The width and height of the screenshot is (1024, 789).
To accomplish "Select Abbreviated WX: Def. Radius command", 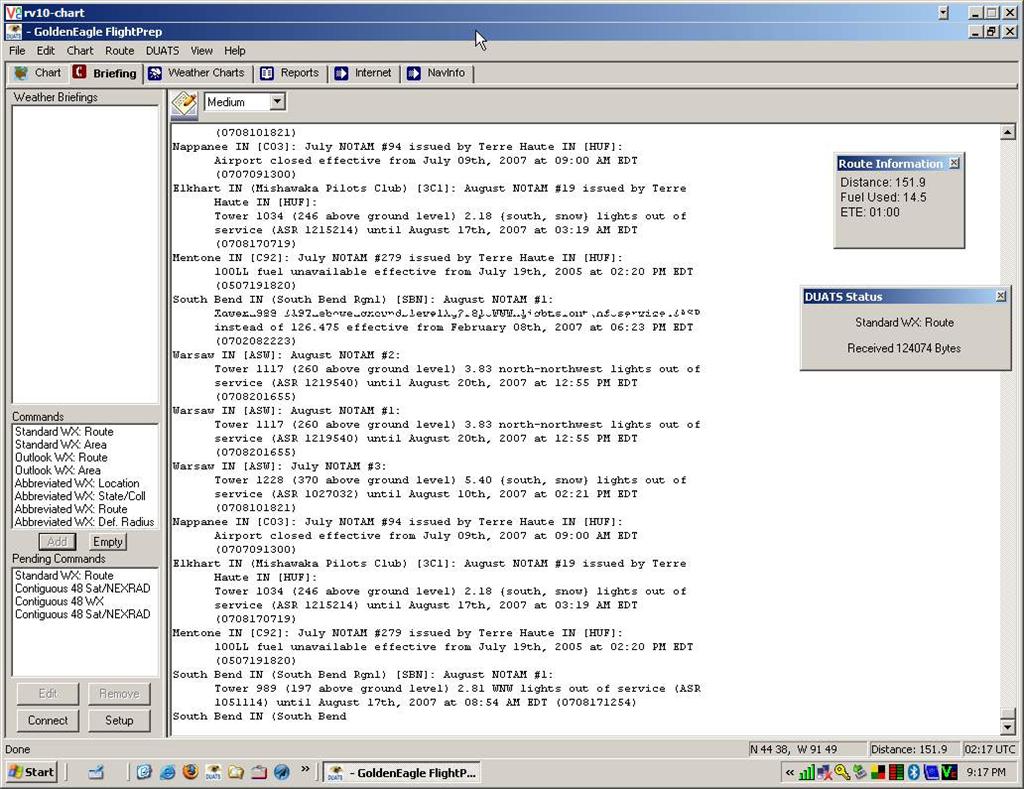I will 84,522.
